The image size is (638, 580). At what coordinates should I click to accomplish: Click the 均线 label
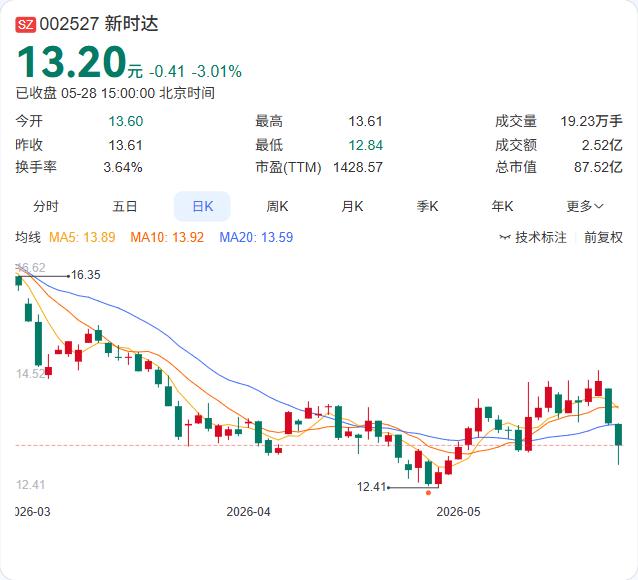point(28,237)
